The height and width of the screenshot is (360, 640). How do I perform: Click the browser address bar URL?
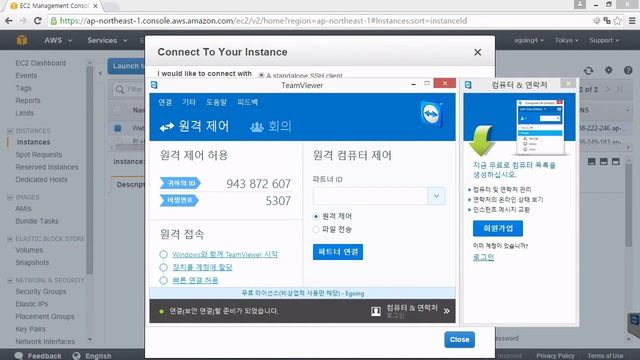click(263, 21)
